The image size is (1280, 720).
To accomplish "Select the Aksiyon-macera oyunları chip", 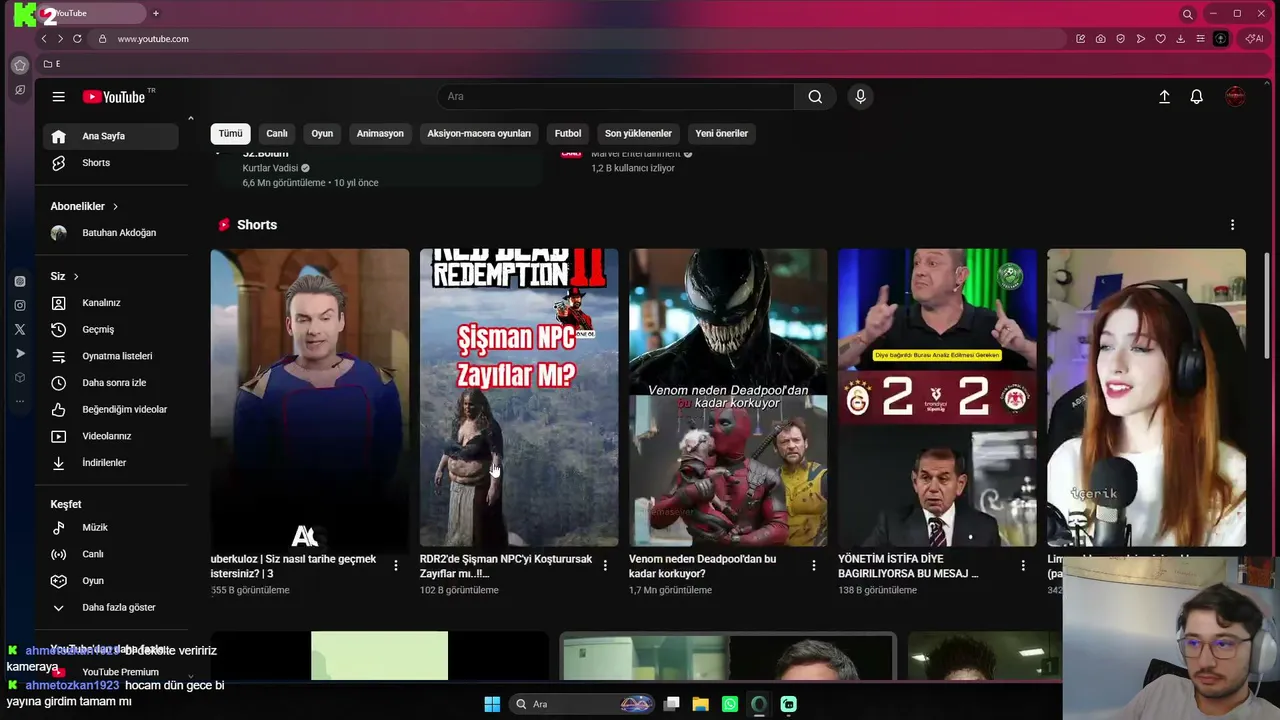I will click(x=479, y=133).
